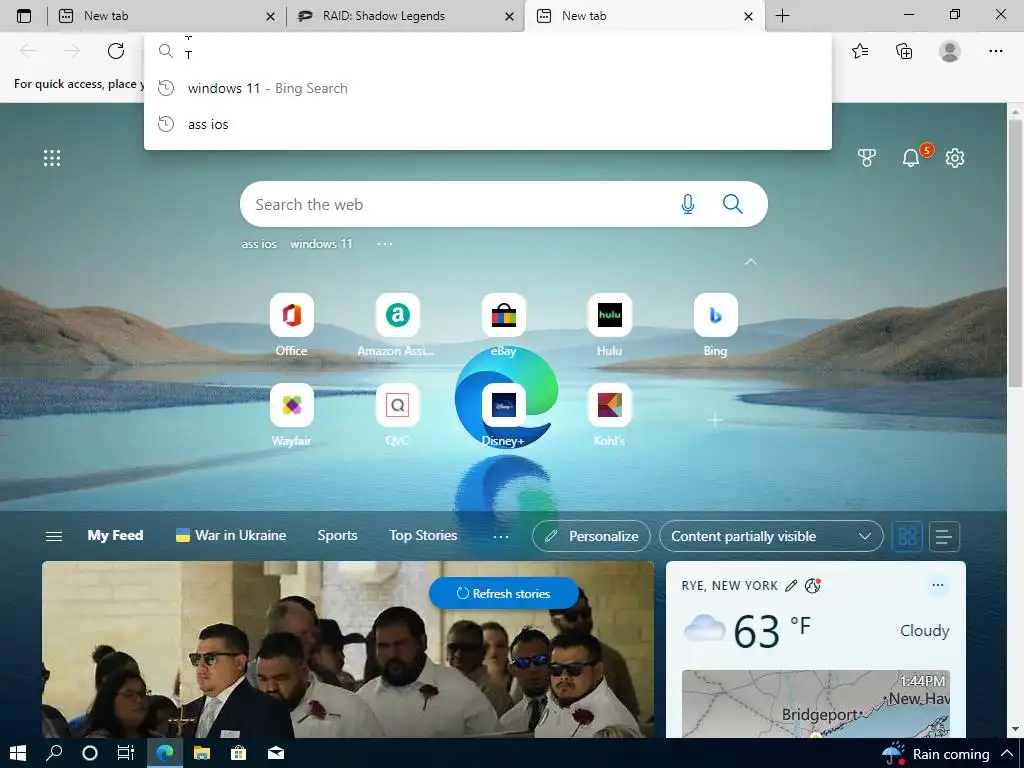Open the feed hamburger menu icon

[54, 536]
